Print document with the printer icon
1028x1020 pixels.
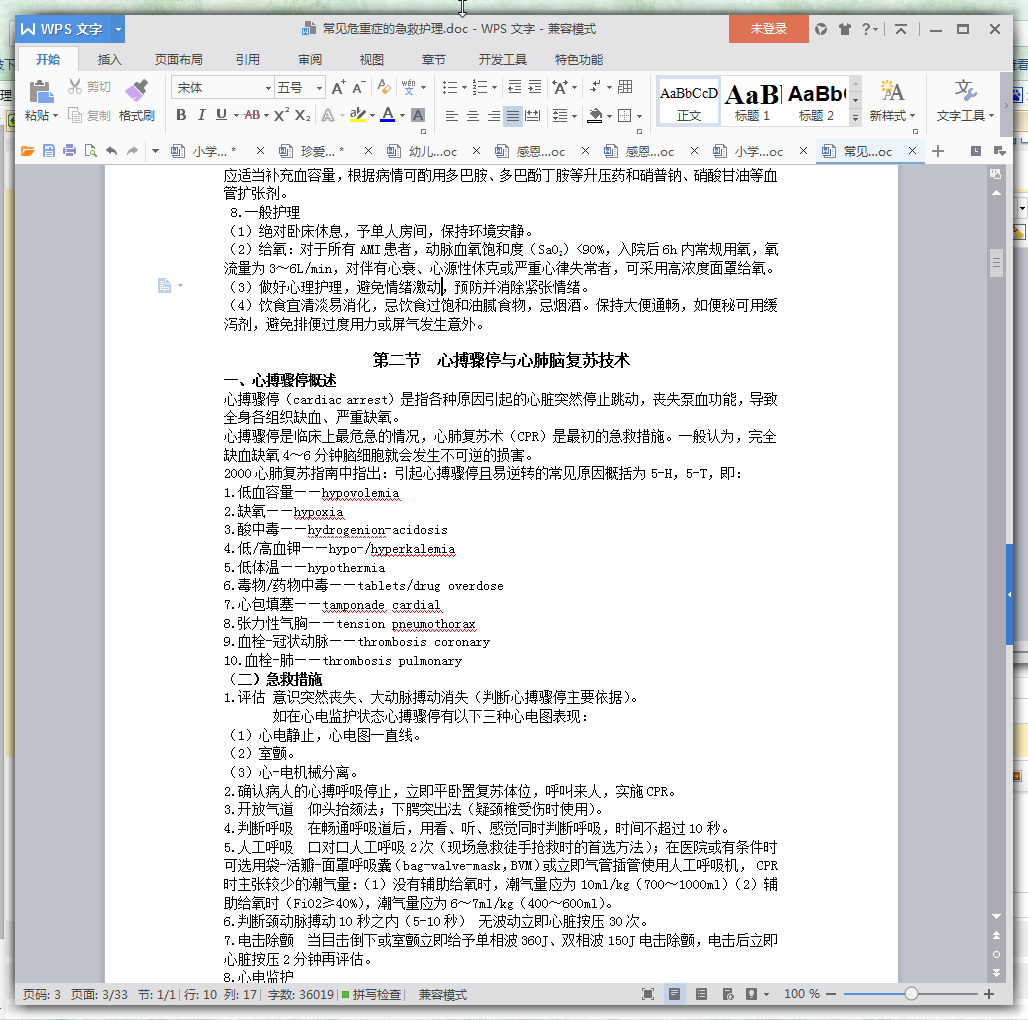(69, 151)
